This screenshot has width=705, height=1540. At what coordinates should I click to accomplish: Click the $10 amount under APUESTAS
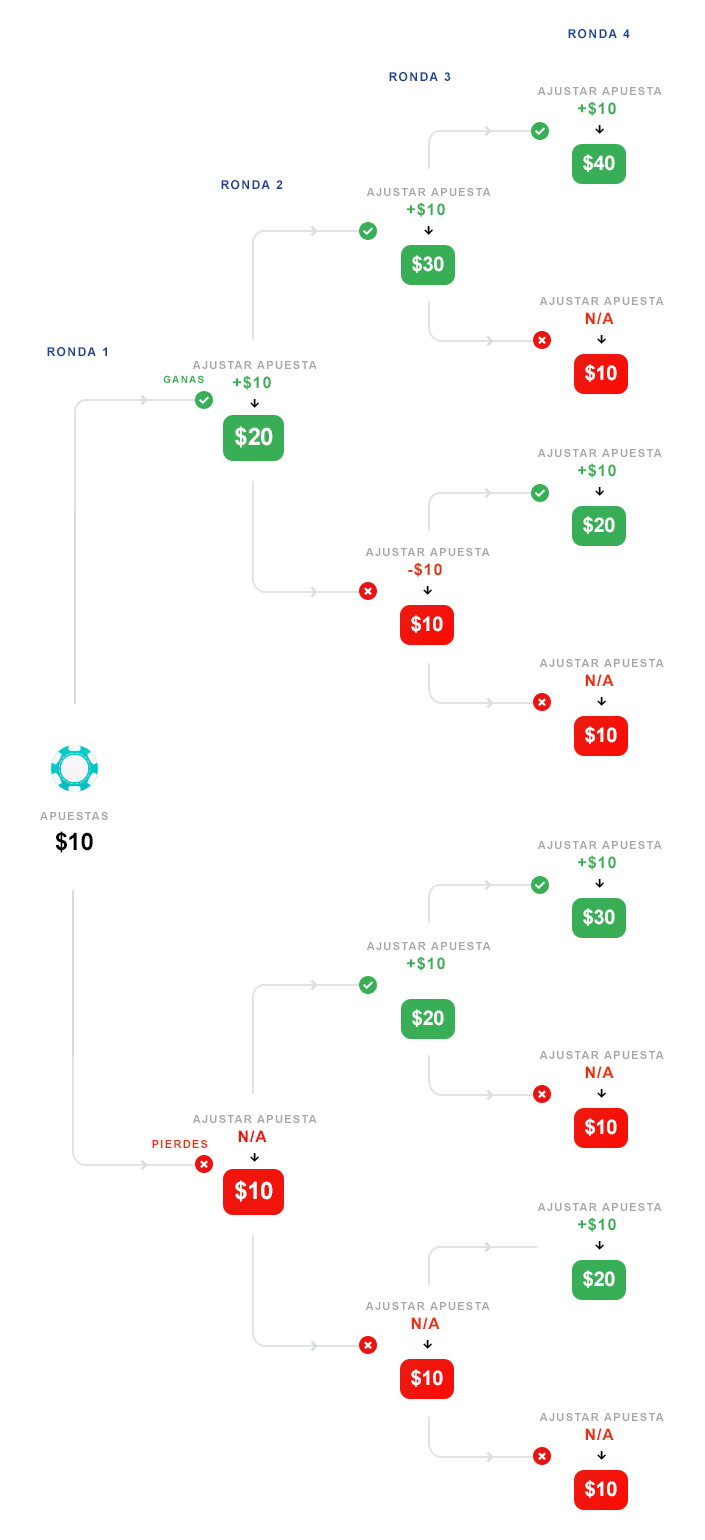click(74, 842)
